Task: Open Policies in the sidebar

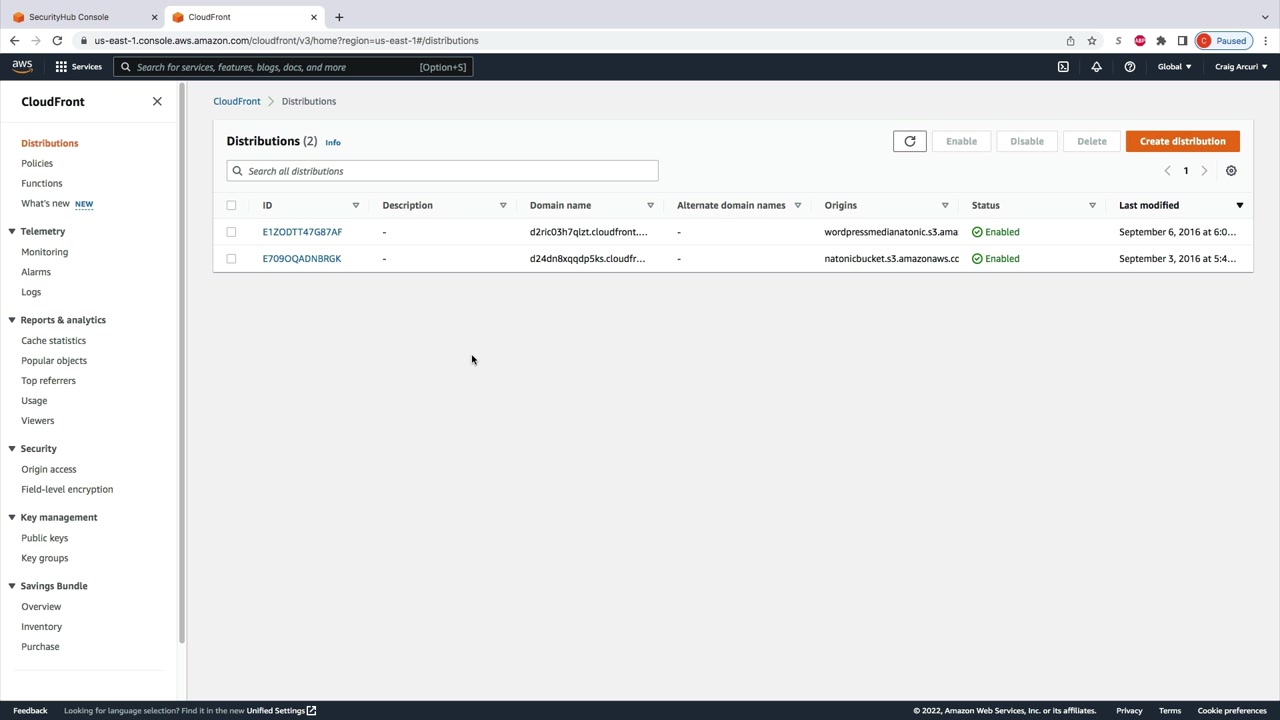Action: (37, 163)
